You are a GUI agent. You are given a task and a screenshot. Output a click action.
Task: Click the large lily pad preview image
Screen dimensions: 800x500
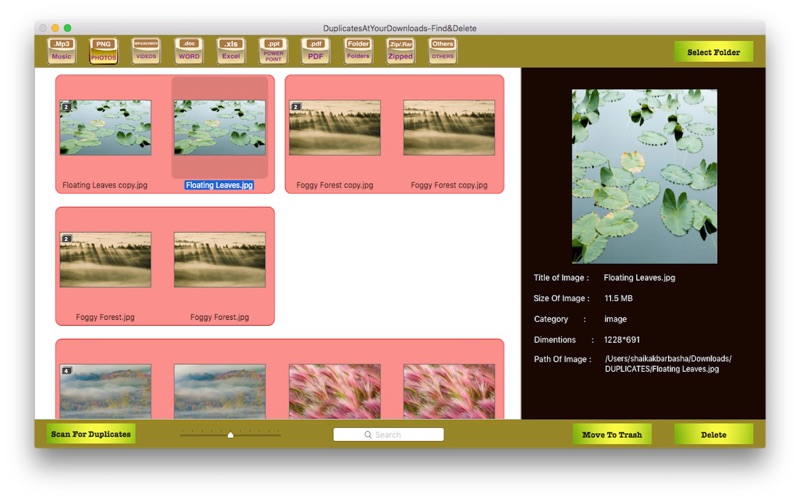pos(644,177)
